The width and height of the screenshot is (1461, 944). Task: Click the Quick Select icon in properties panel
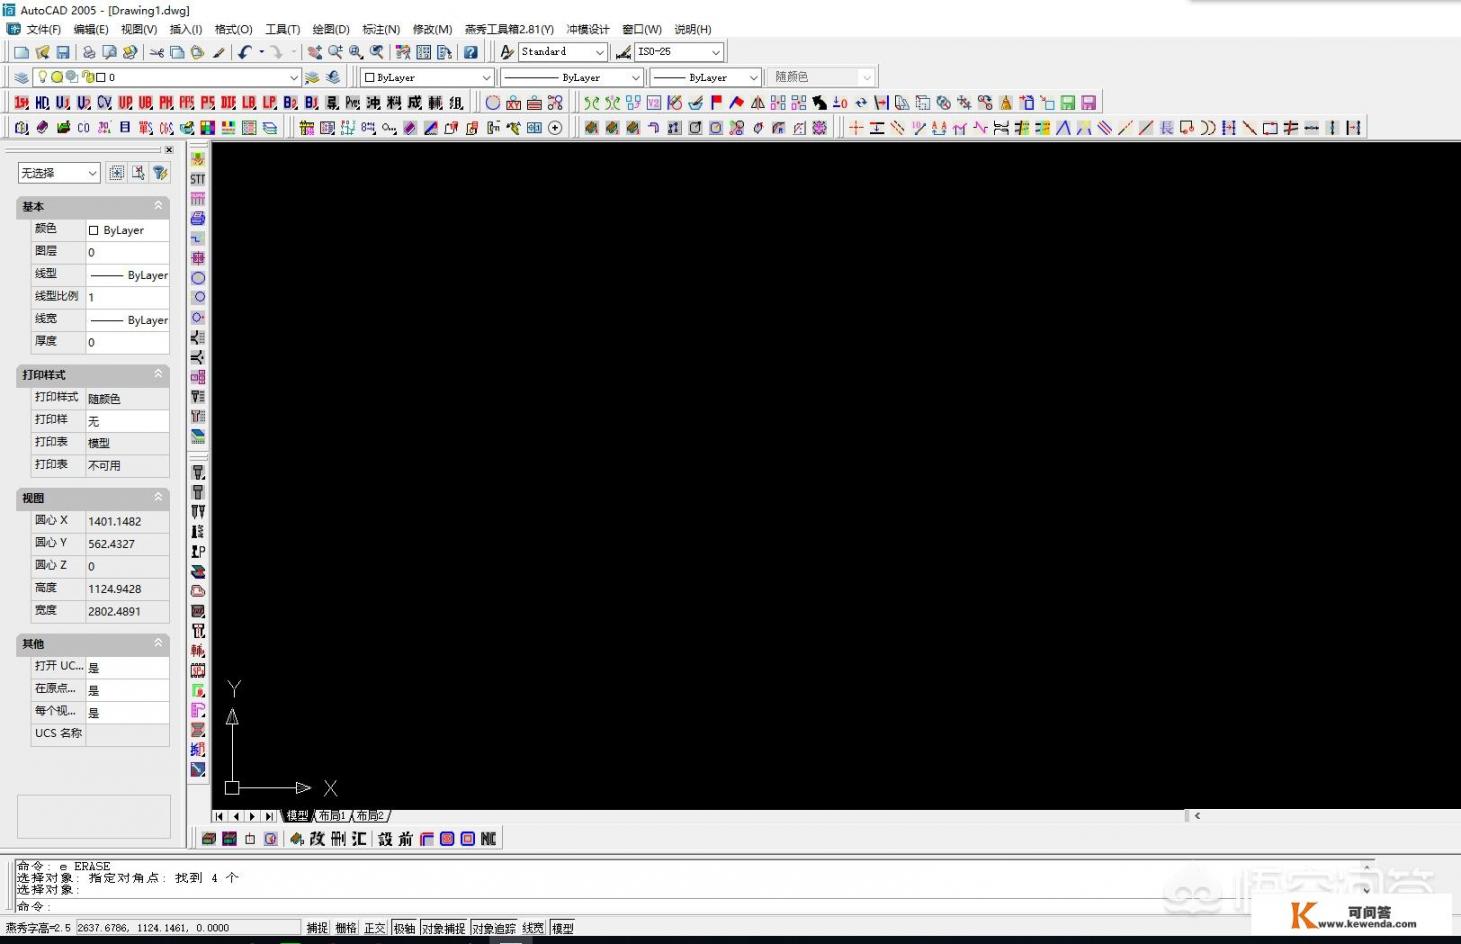tap(160, 173)
